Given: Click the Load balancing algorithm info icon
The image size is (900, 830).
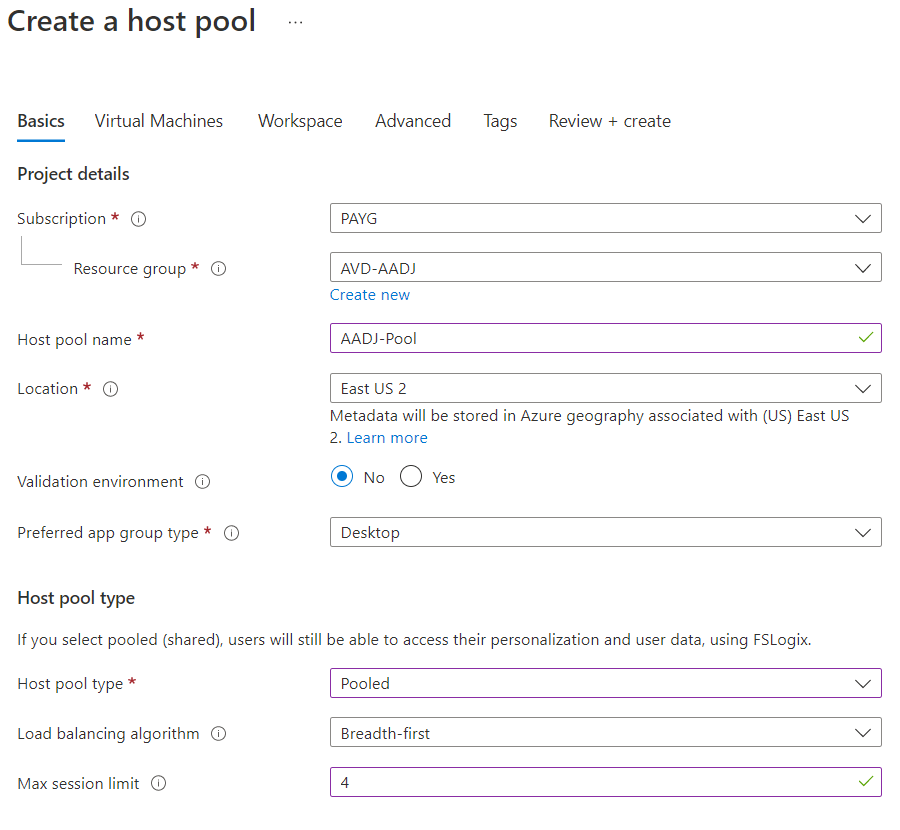Looking at the screenshot, I should [x=219, y=734].
